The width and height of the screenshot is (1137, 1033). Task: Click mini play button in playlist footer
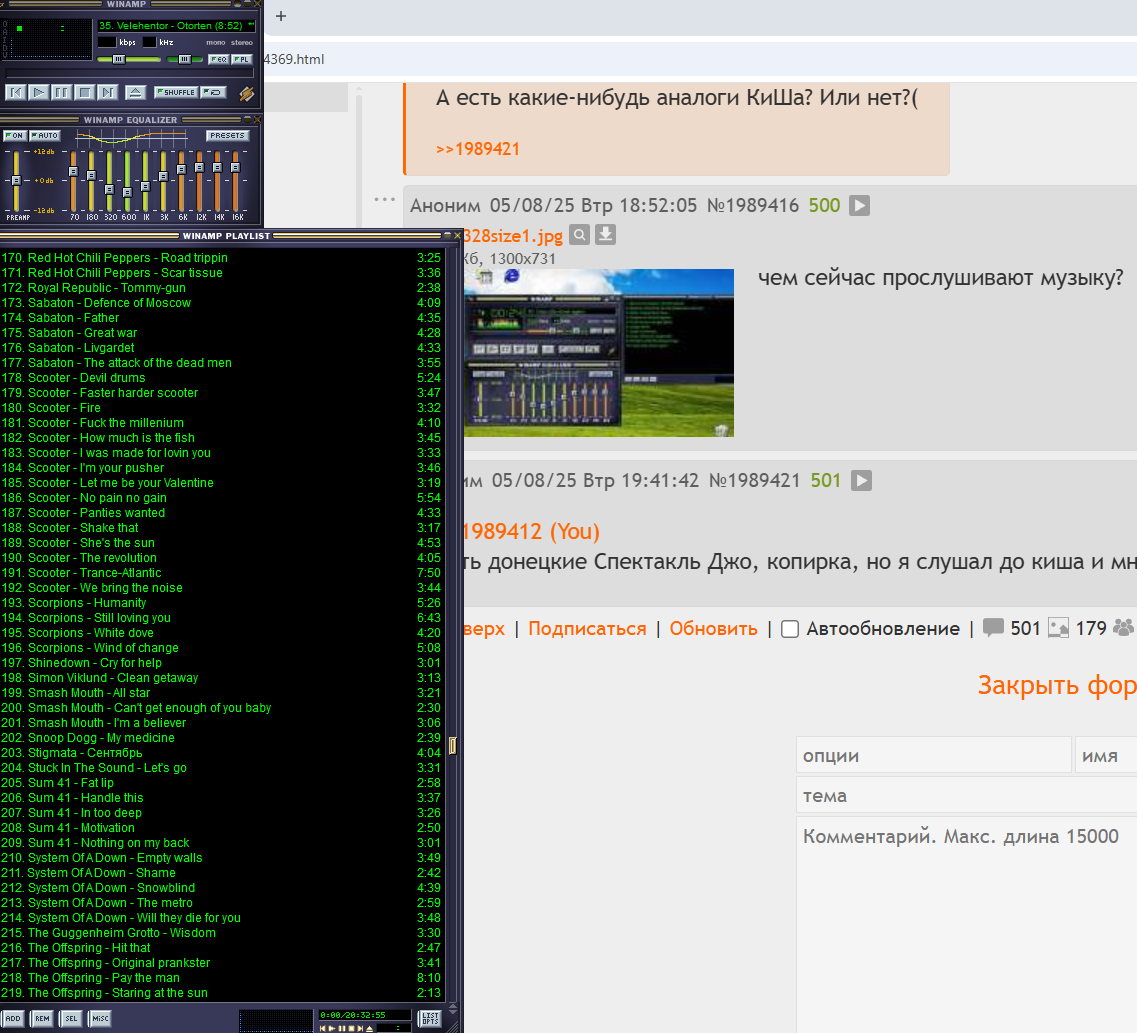coord(332,1028)
